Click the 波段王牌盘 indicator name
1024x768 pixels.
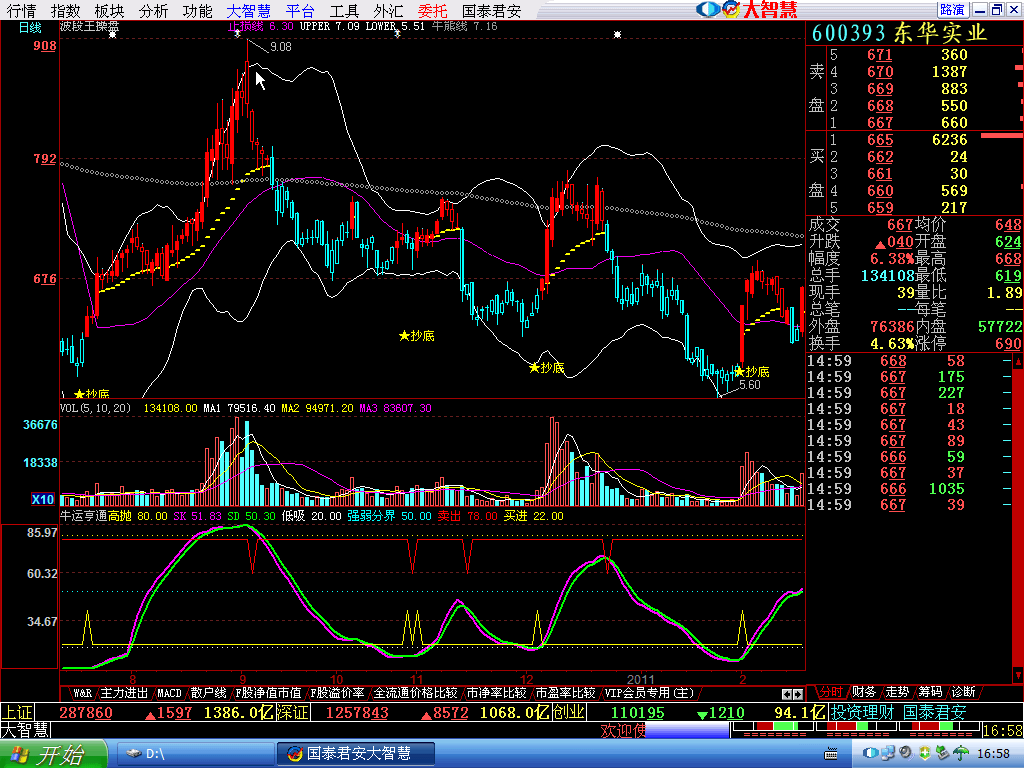coord(89,27)
